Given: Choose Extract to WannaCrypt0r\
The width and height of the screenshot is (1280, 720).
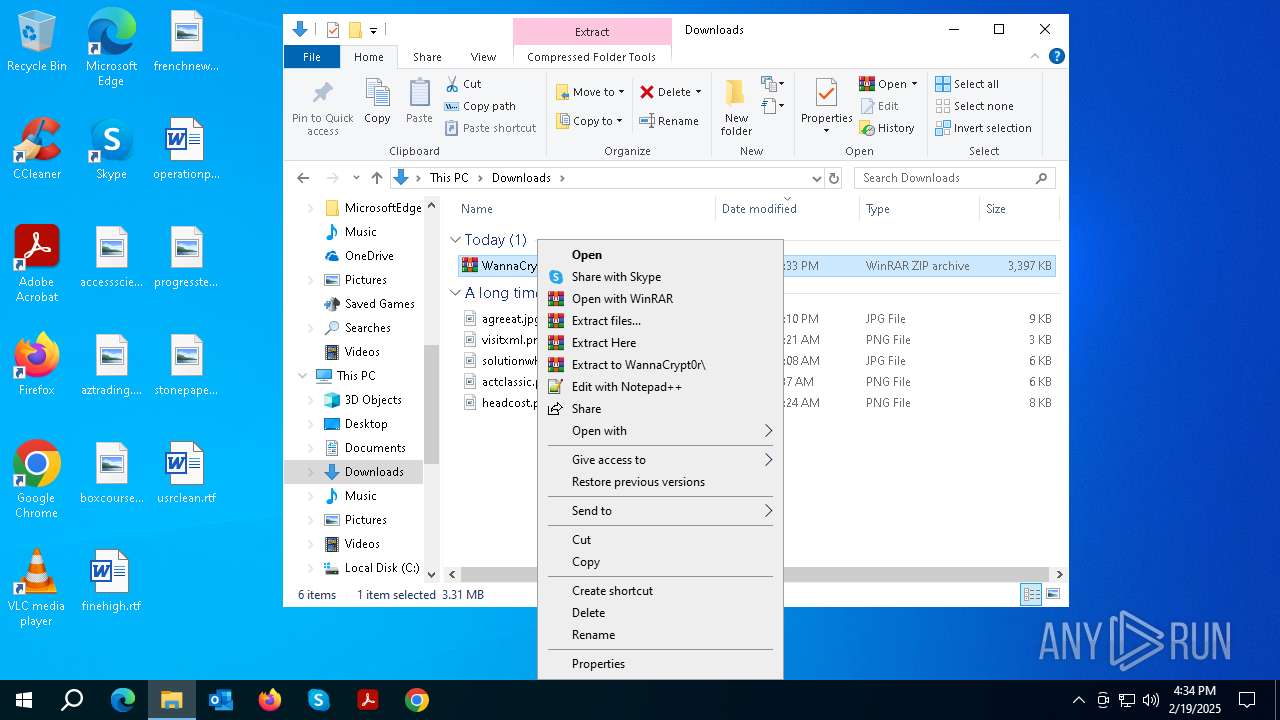Looking at the screenshot, I should click(660, 365).
